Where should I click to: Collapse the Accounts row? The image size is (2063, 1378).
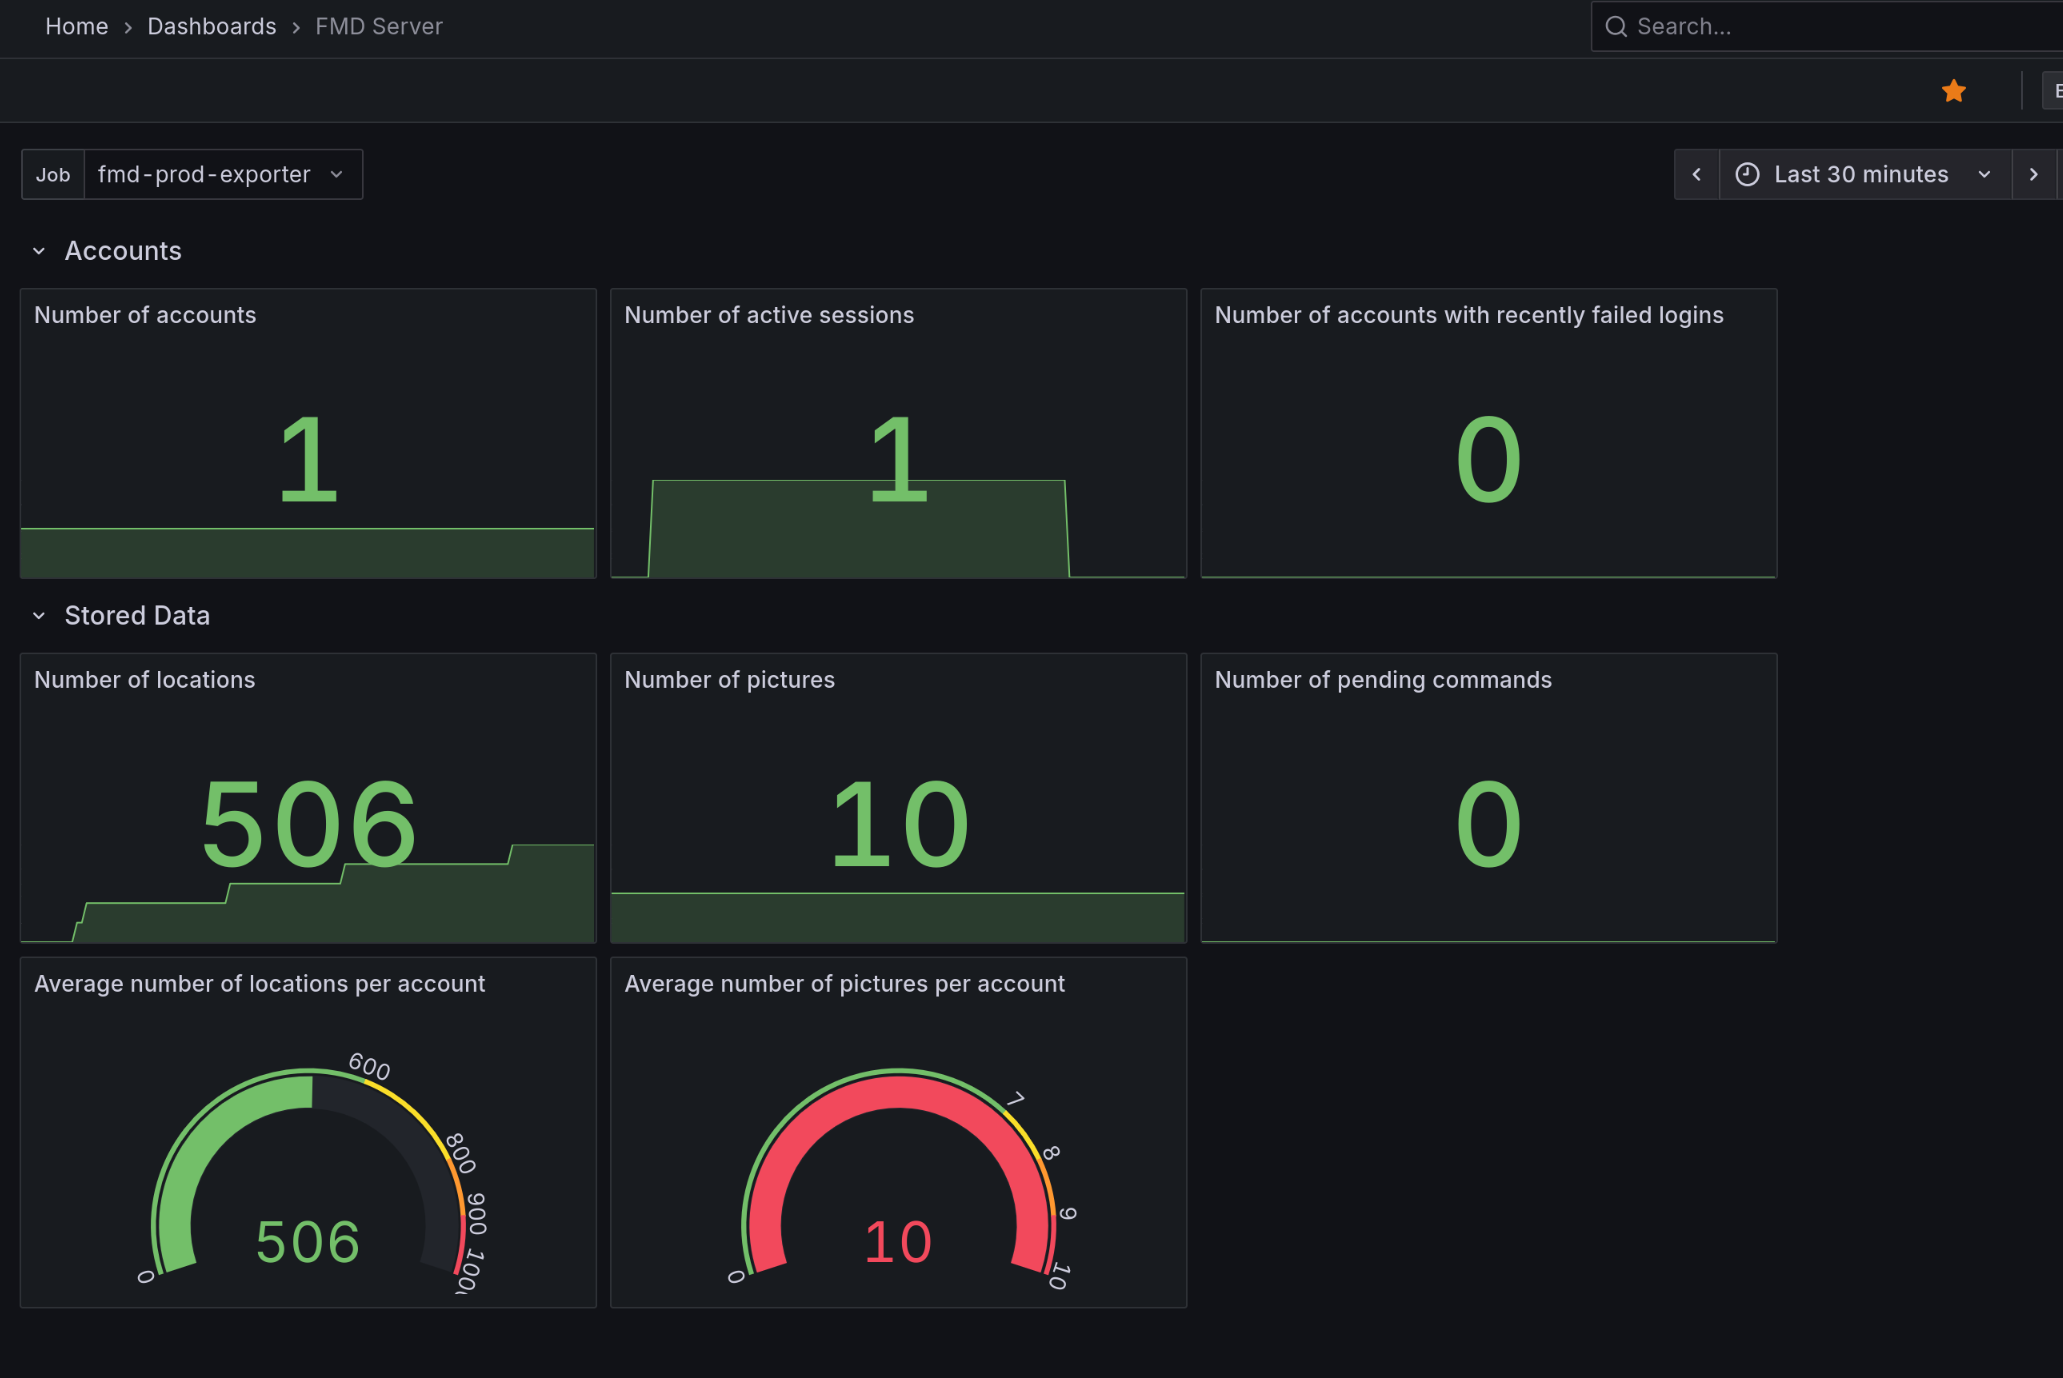pyautogui.click(x=39, y=251)
